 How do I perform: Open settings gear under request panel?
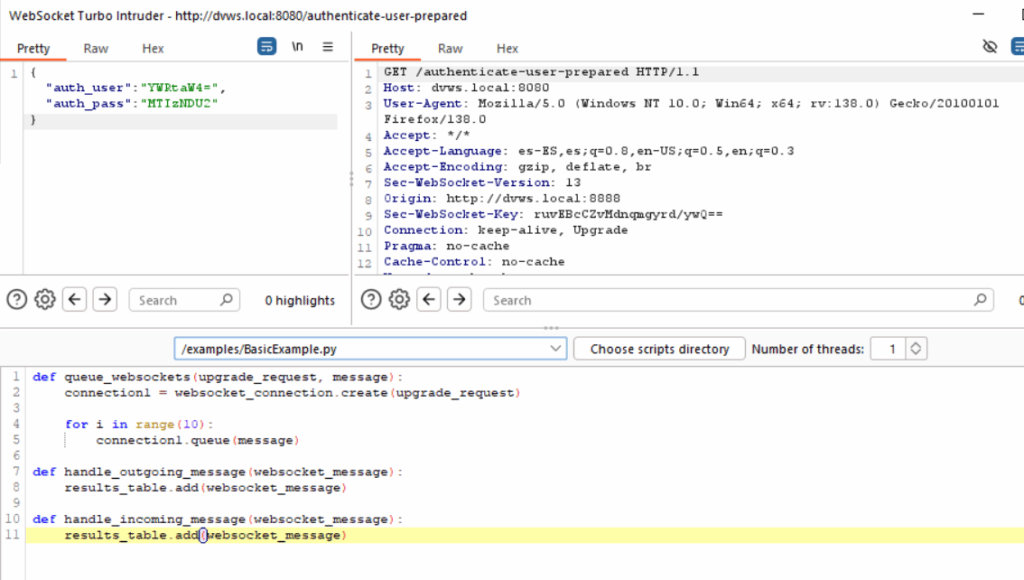399,300
